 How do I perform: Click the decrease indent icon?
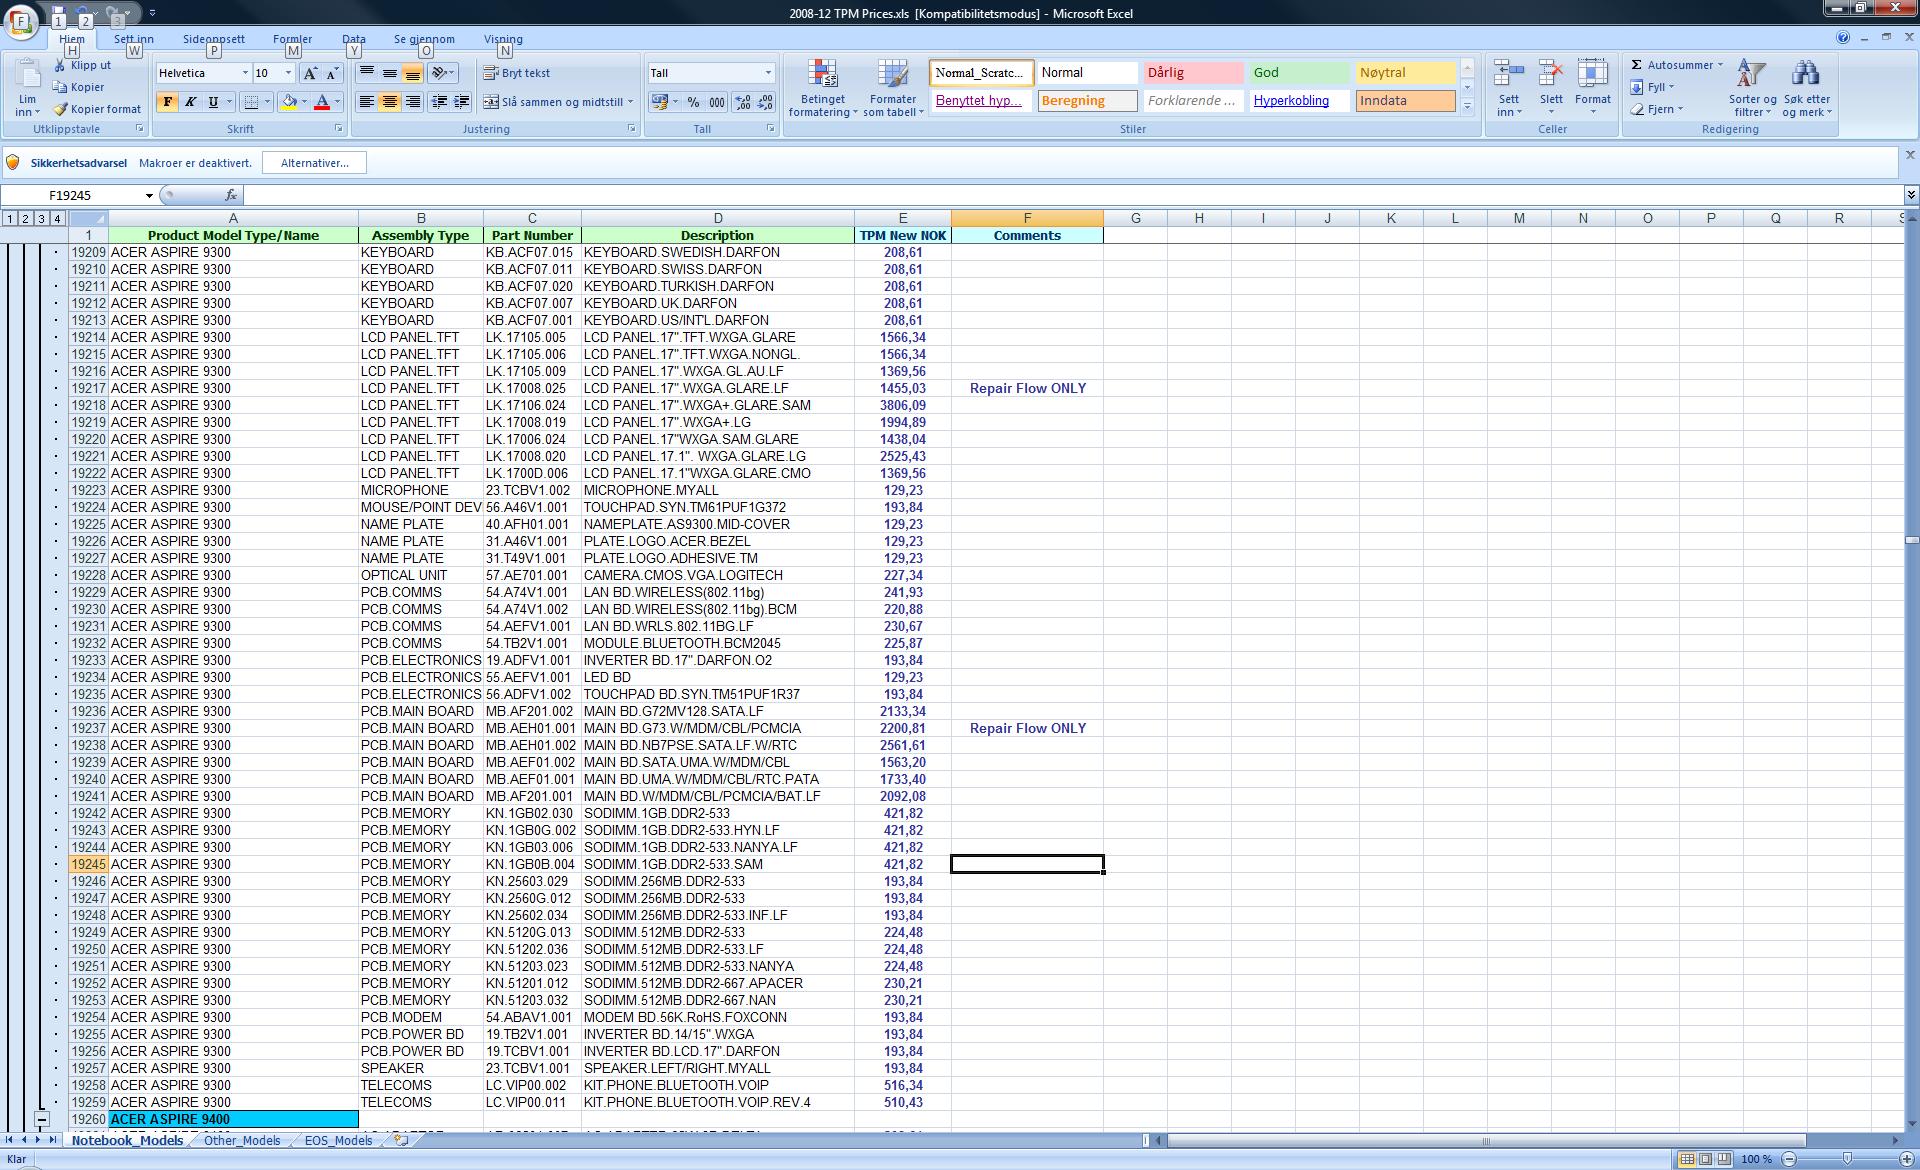point(438,102)
